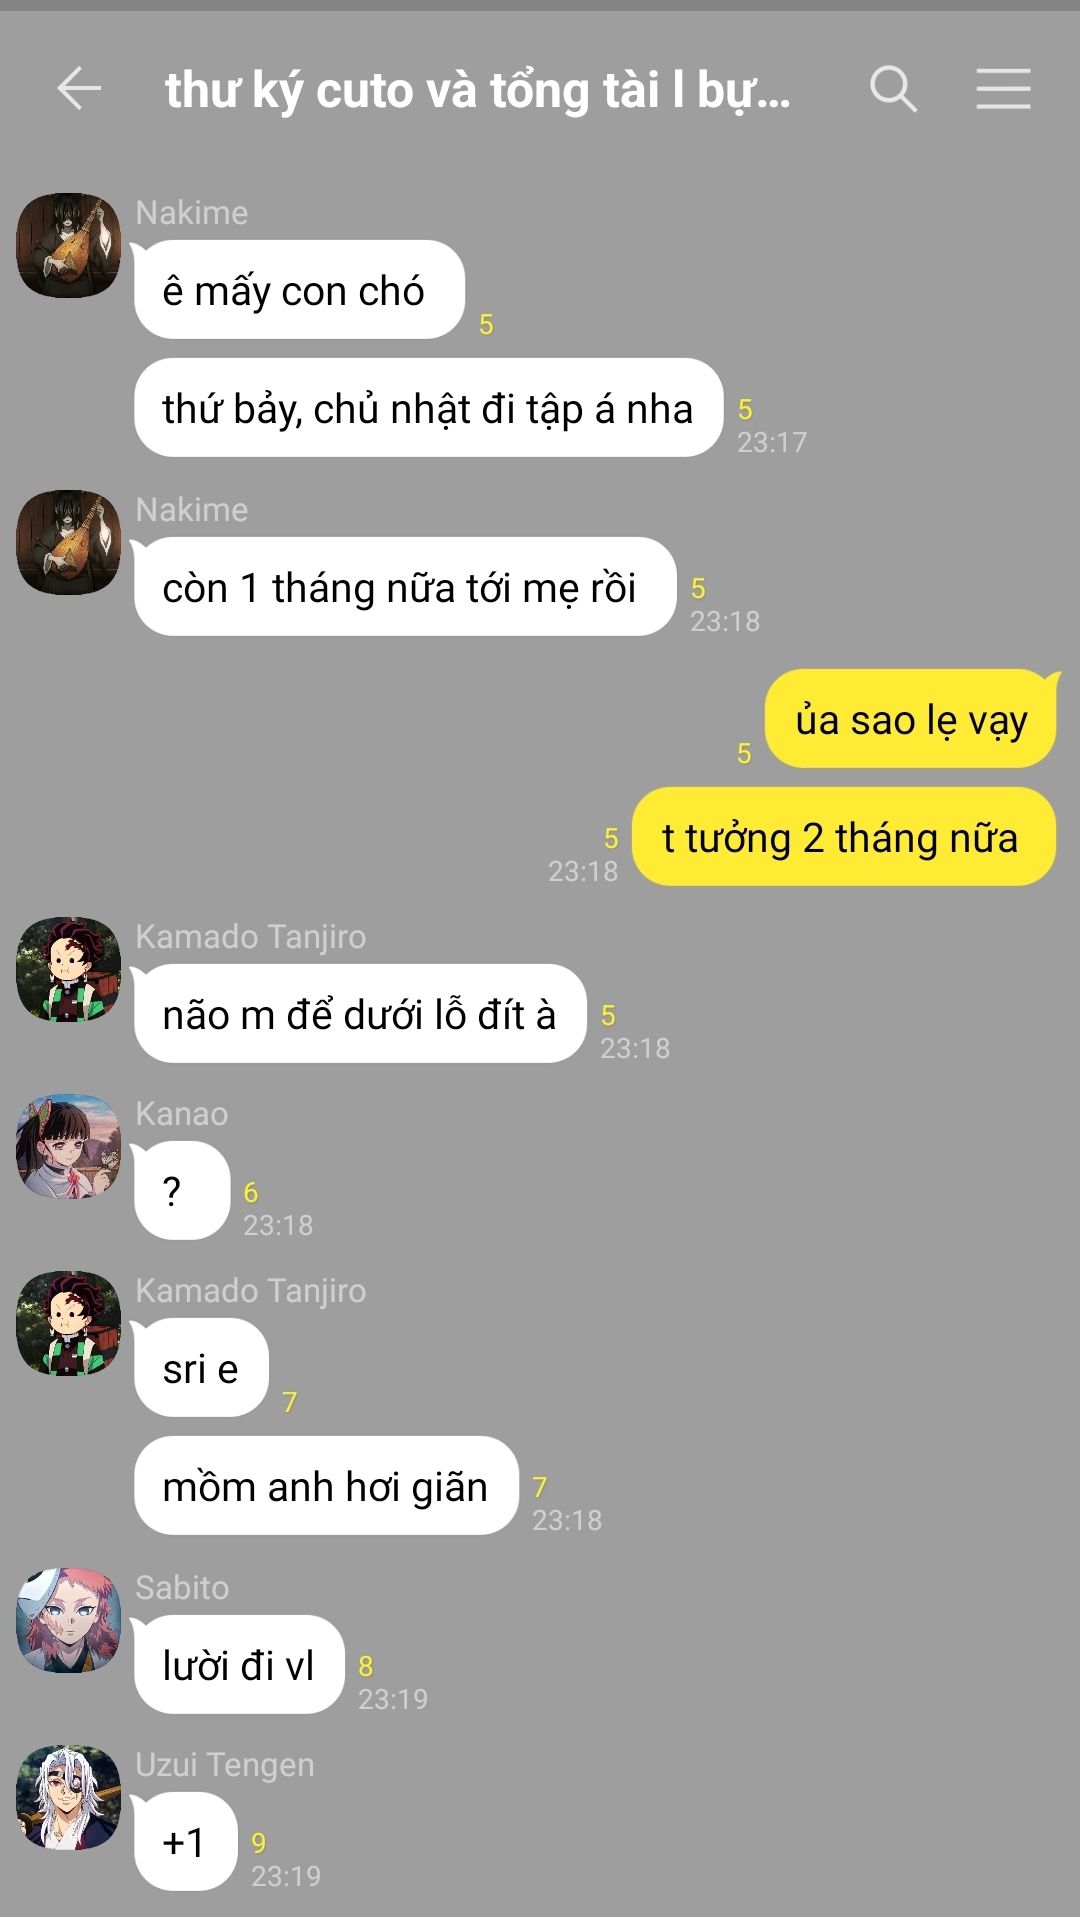Tap the "lười đi vl" message by Sabito
Screen dimensions: 1080x1917
[239, 1665]
